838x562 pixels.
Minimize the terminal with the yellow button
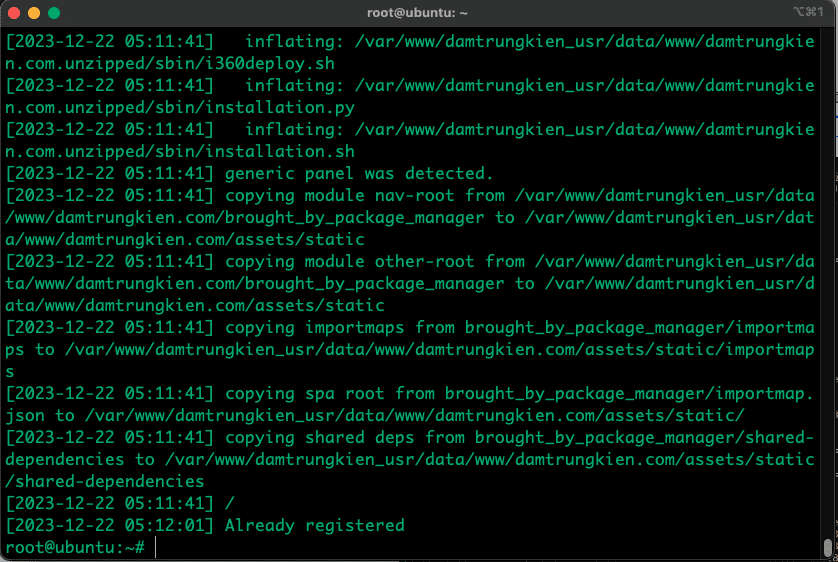pos(34,13)
